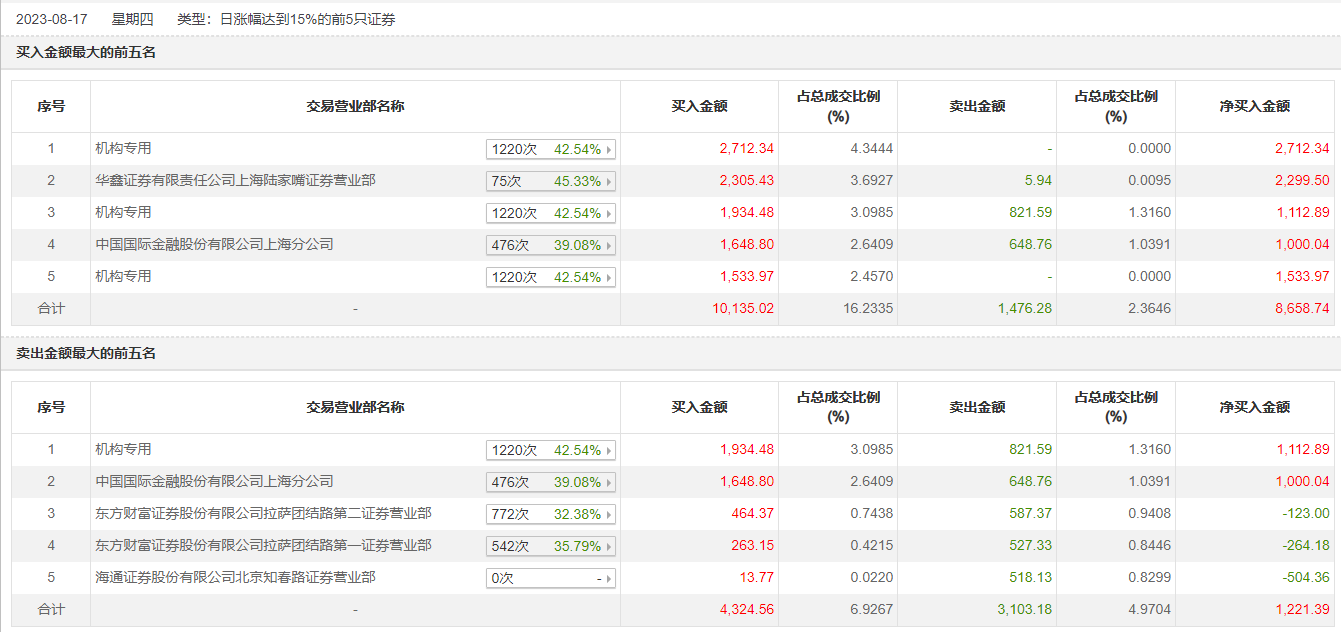The width and height of the screenshot is (1341, 632).
Task: Open 海通证券北京知春路证券营业部 link
Action: point(235,578)
